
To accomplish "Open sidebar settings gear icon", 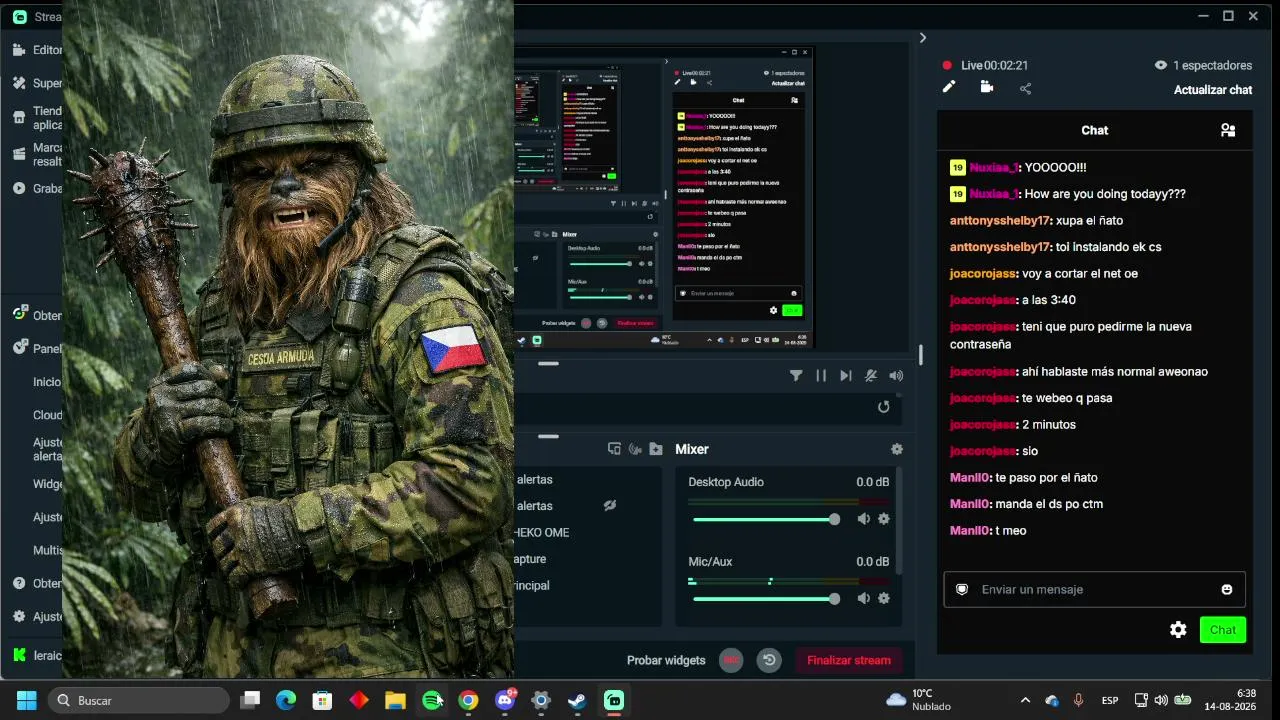I will 19,616.
